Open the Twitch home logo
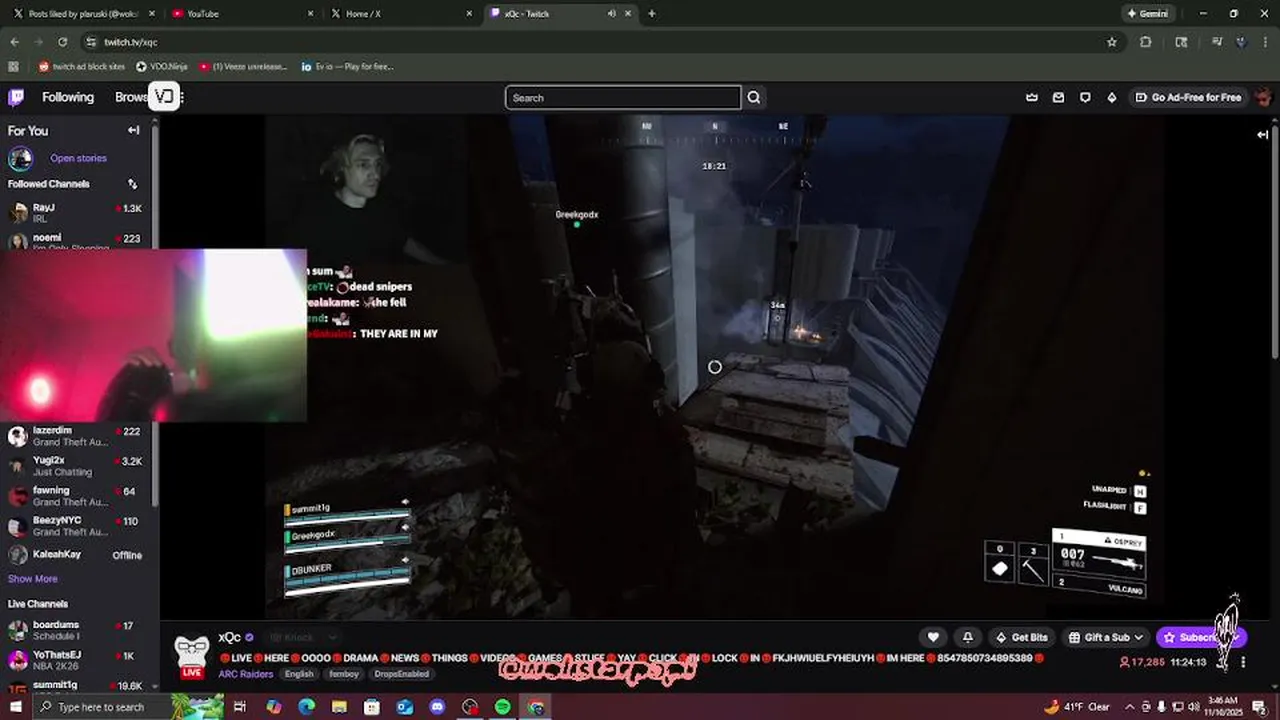Screen dimensions: 1280x720 pos(16,97)
